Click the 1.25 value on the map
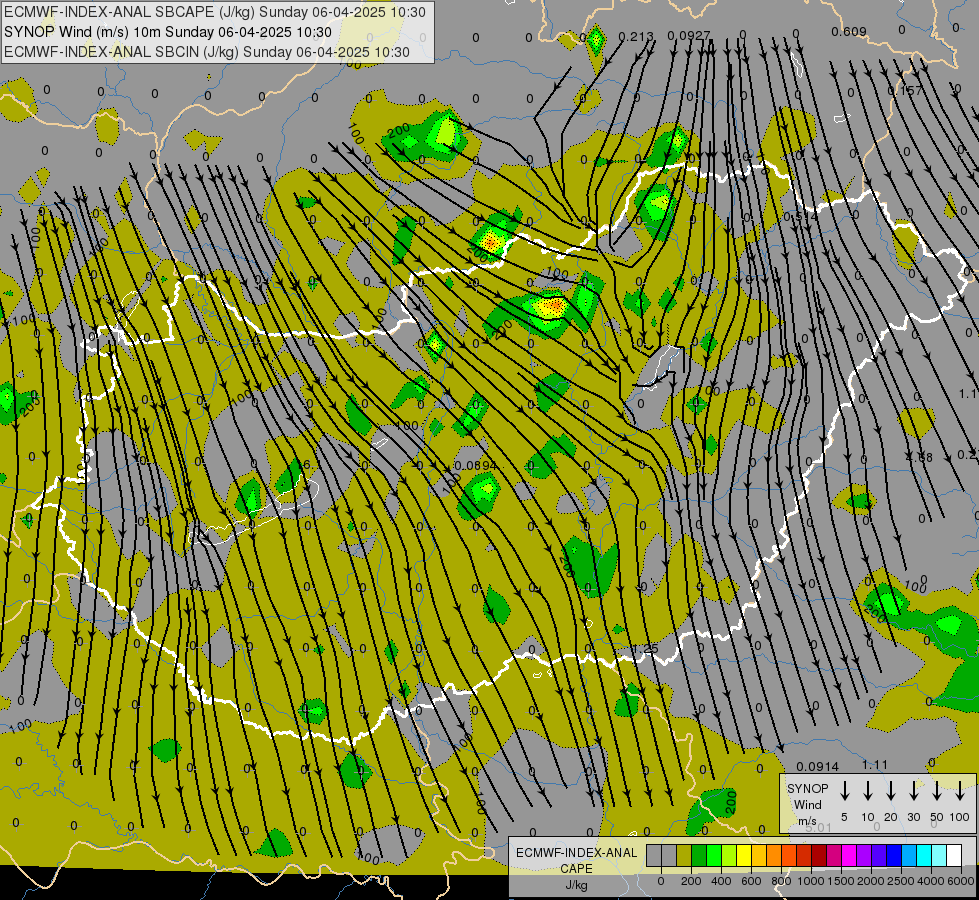The image size is (979, 900). tap(645, 649)
